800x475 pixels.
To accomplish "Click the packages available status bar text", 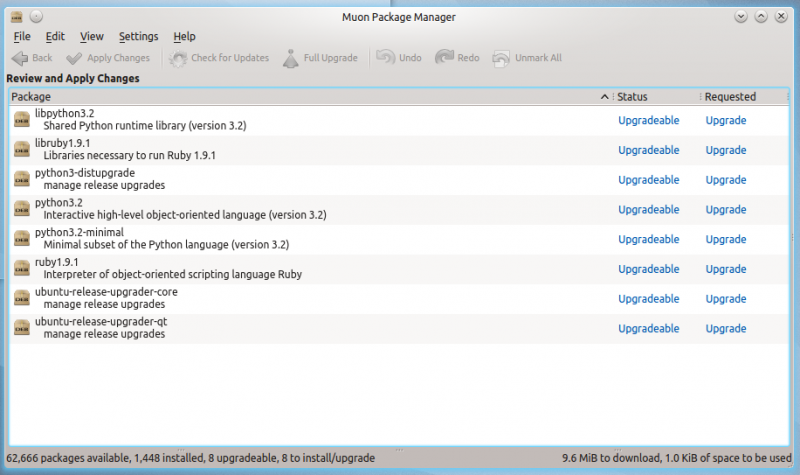I will click(x=190, y=458).
